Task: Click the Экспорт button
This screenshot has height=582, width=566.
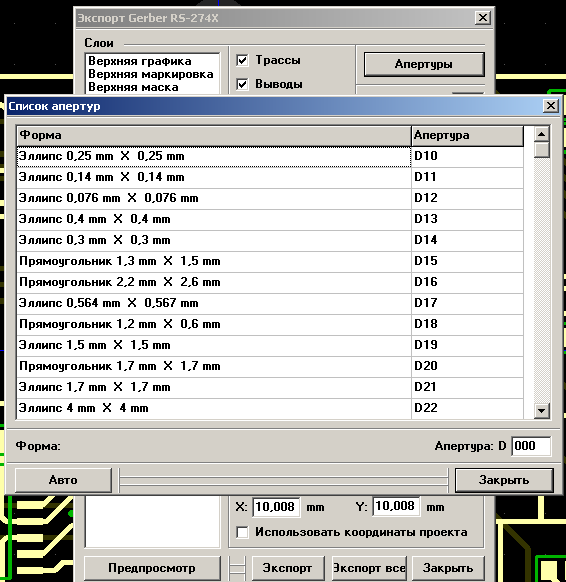Action: 287,568
